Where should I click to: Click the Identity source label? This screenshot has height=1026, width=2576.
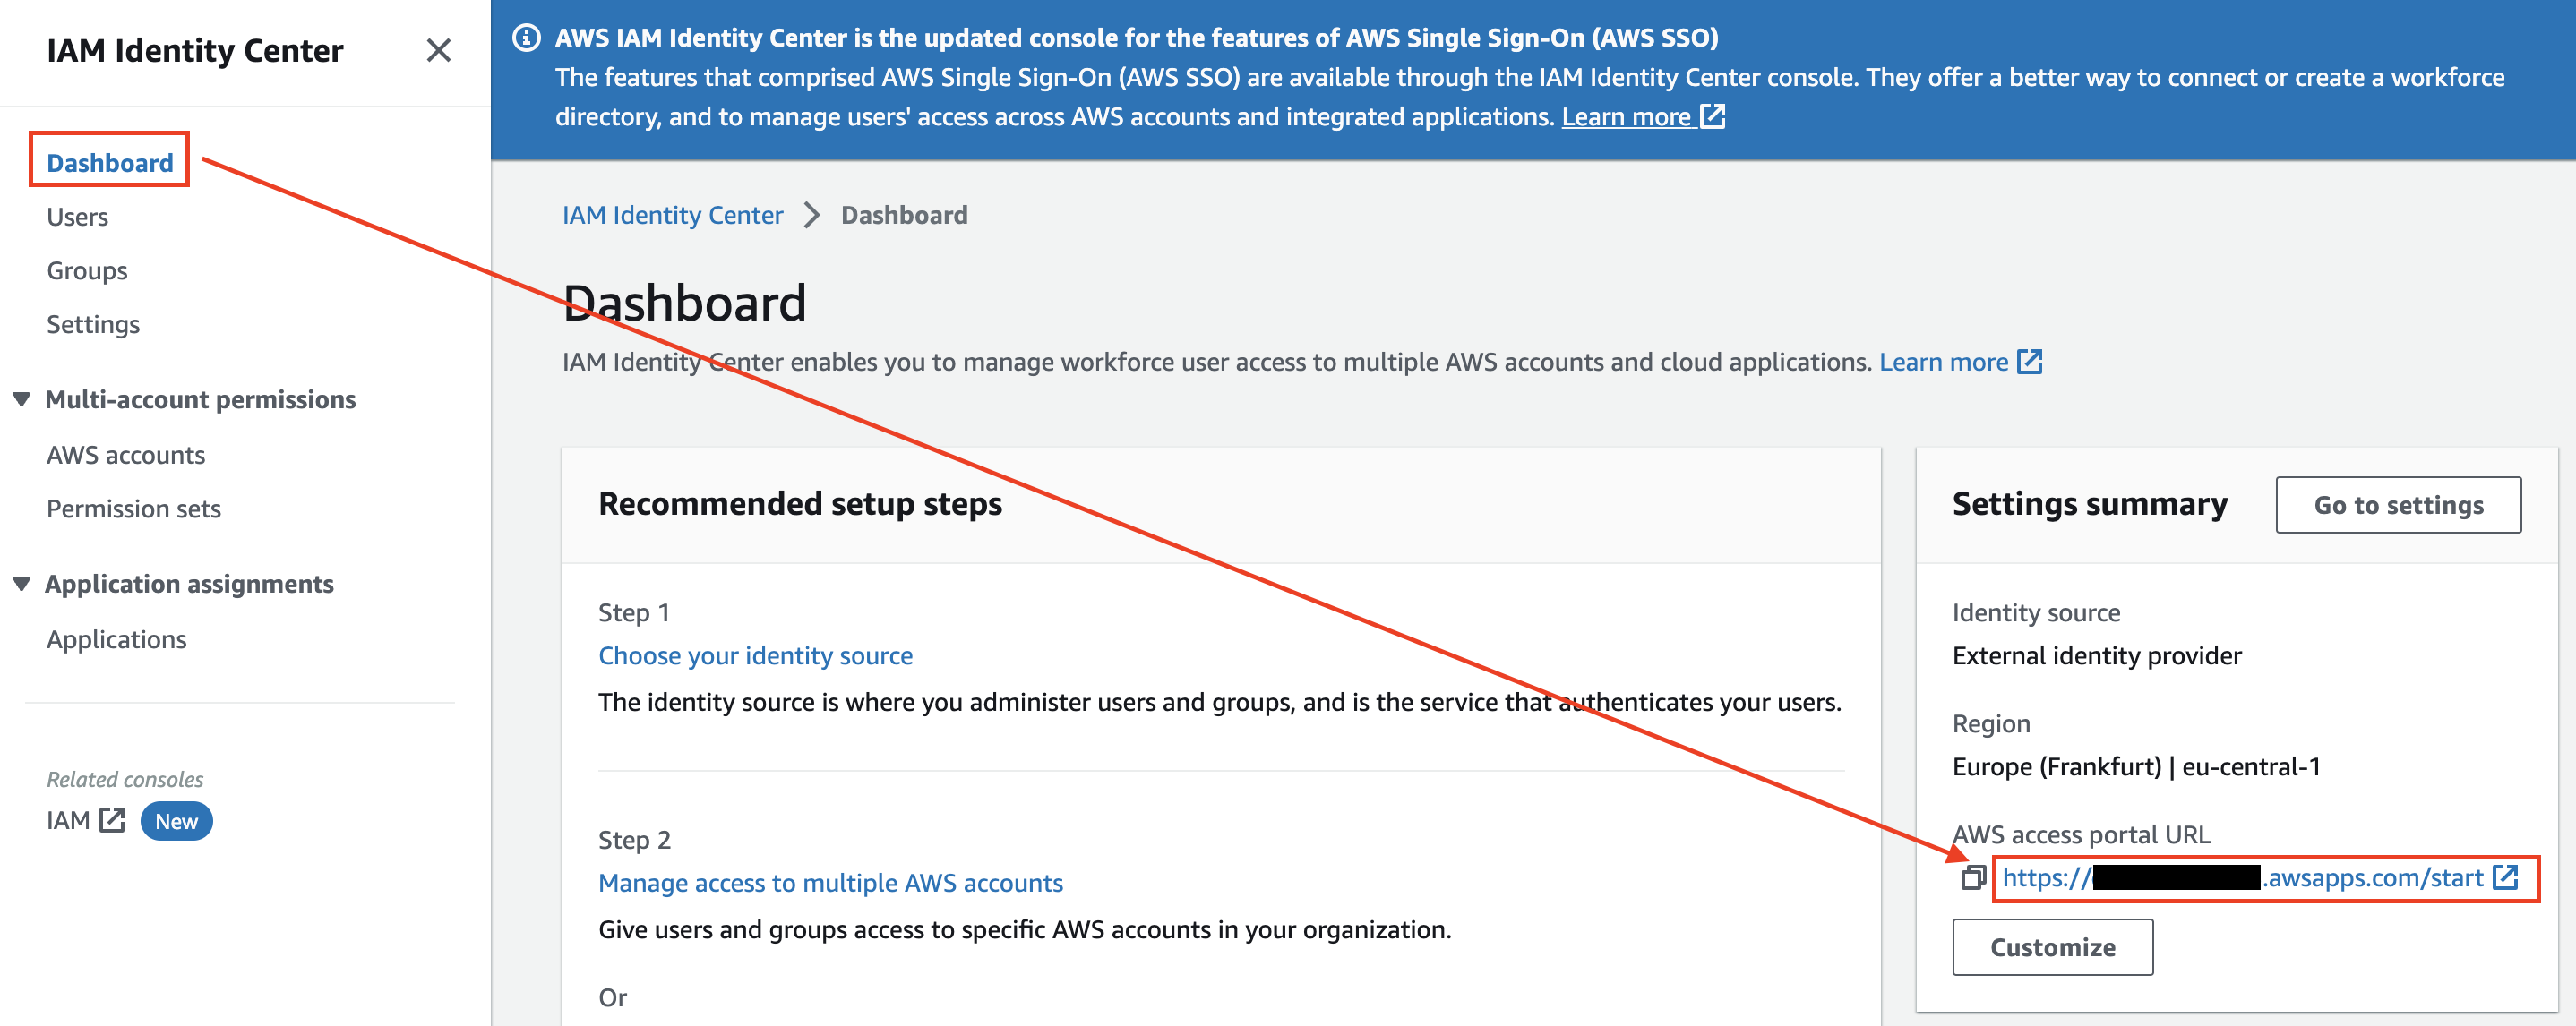coord(2036,613)
